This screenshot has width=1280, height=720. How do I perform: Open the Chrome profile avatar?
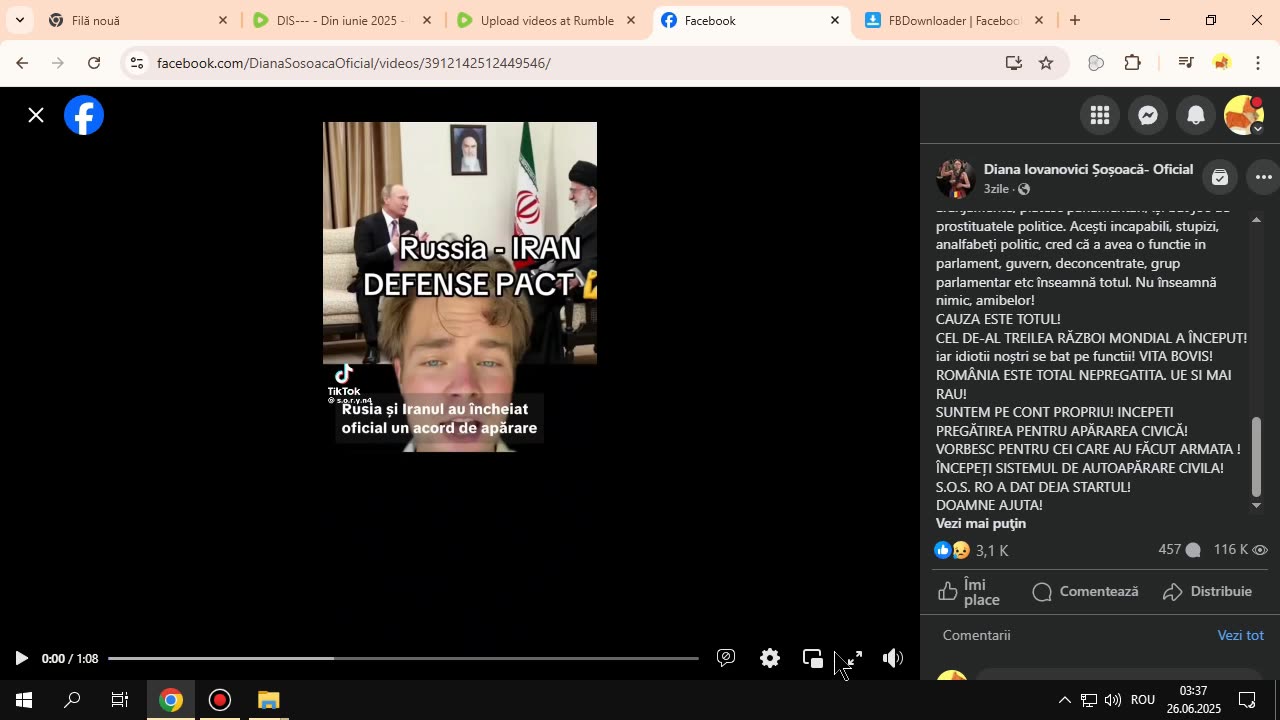[1221, 63]
